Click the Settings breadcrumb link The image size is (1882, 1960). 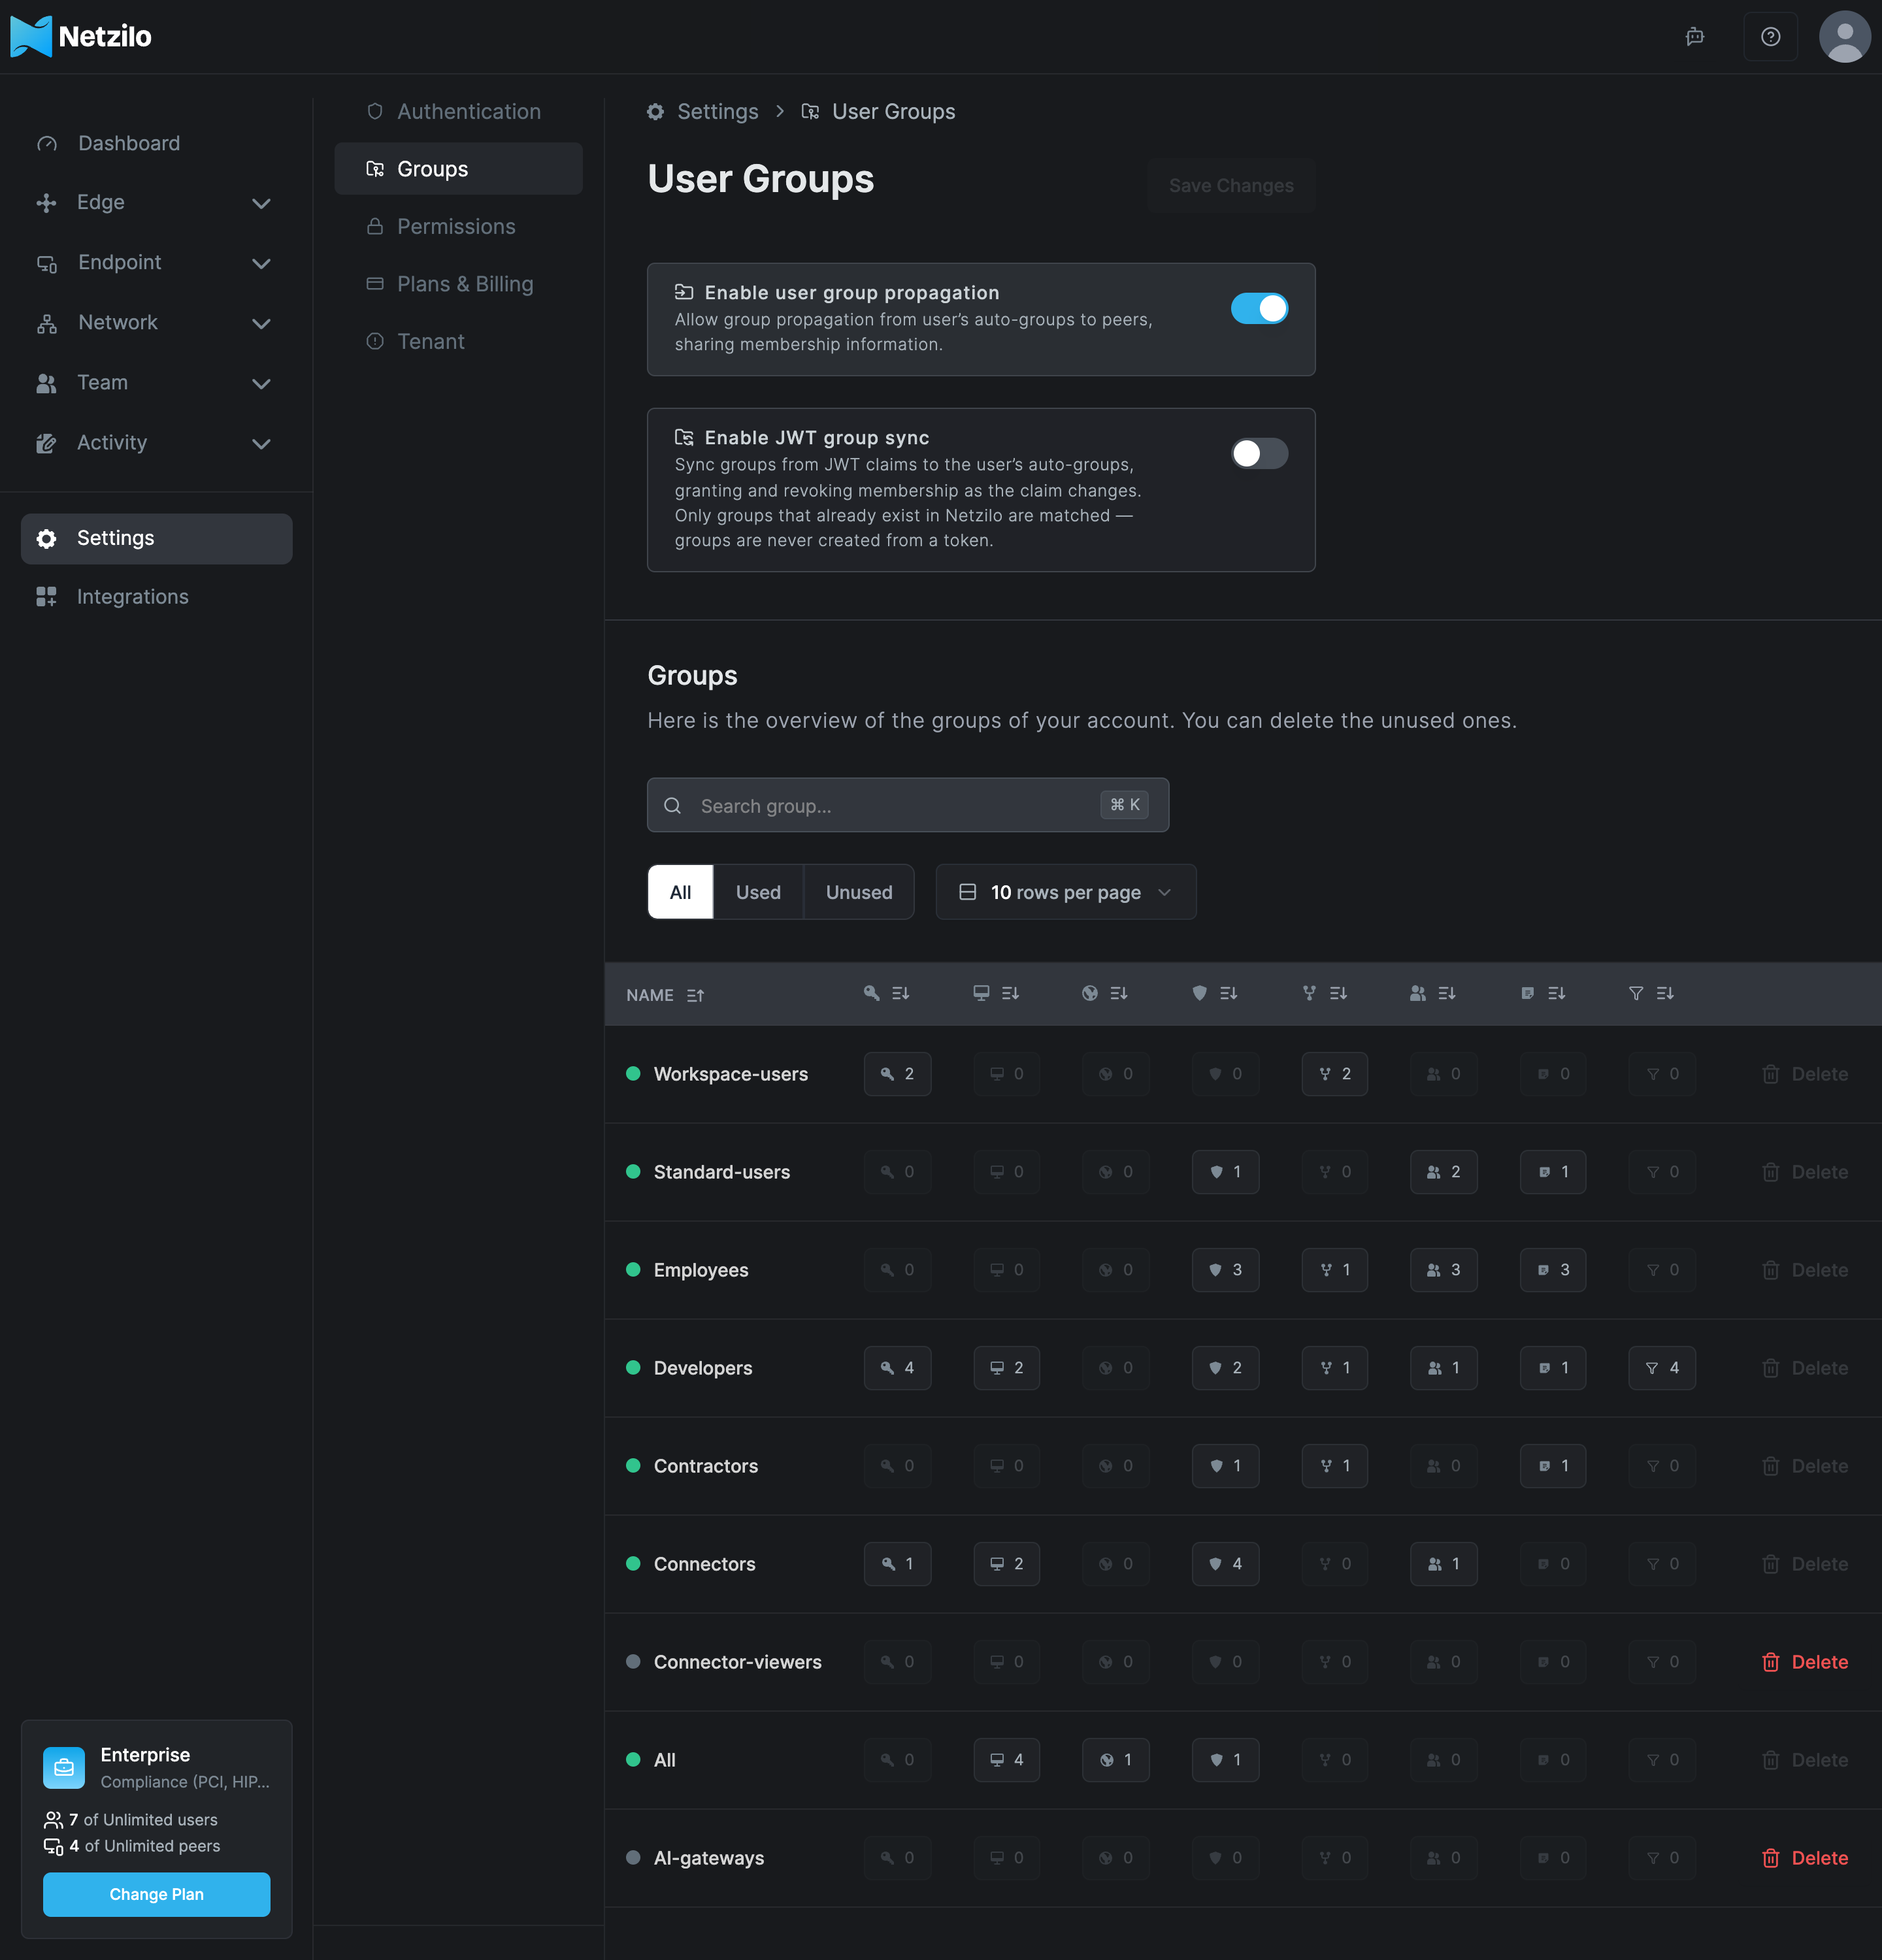(703, 111)
